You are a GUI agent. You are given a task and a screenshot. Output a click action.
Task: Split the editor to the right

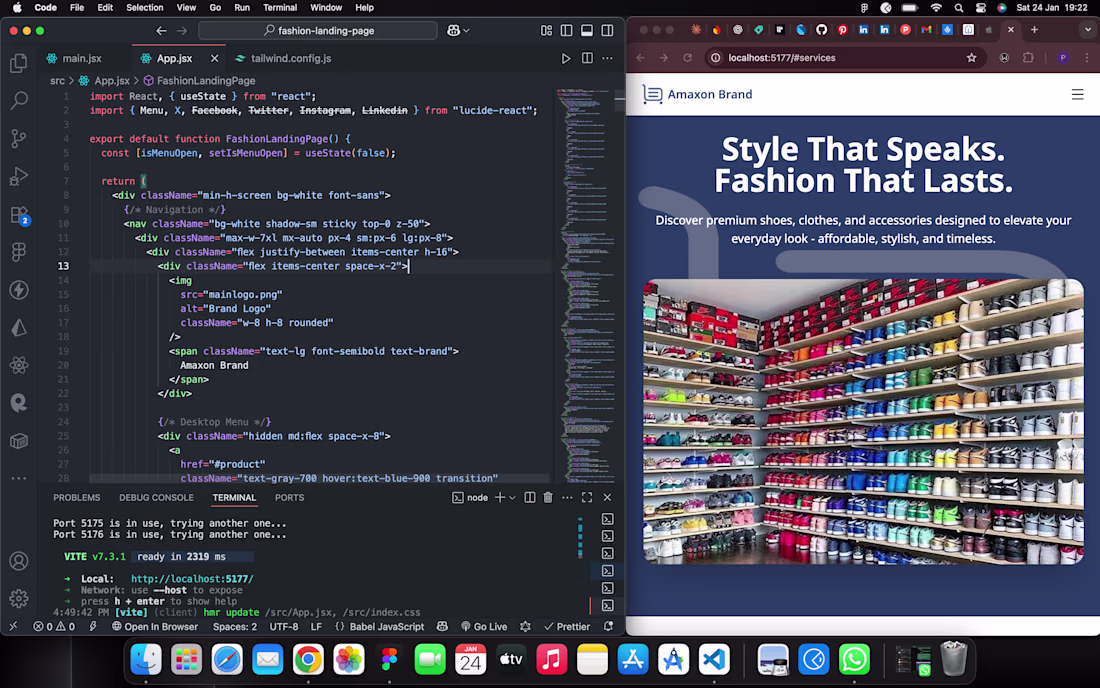tap(587, 59)
